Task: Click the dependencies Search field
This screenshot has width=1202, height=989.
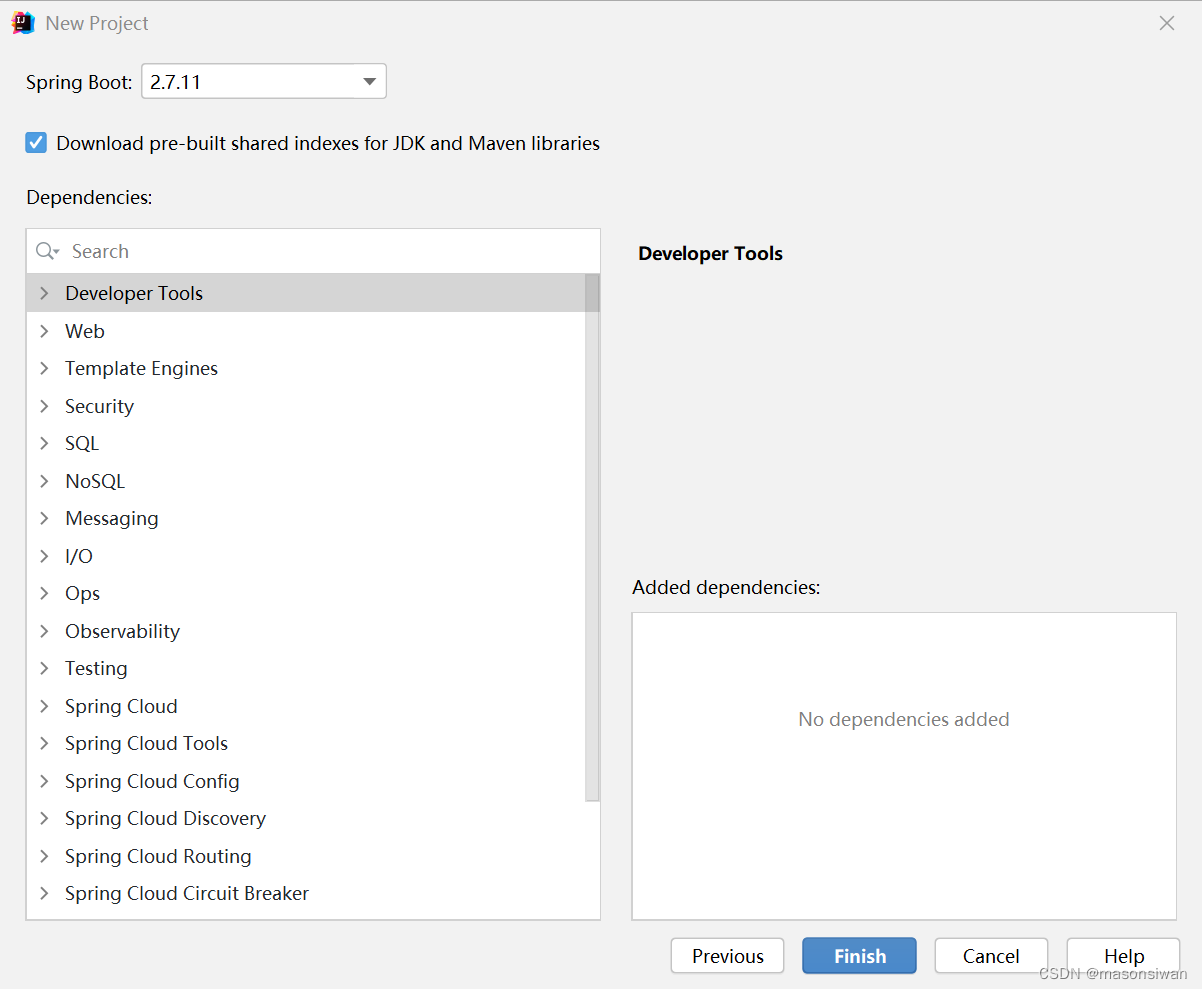Action: (313, 251)
